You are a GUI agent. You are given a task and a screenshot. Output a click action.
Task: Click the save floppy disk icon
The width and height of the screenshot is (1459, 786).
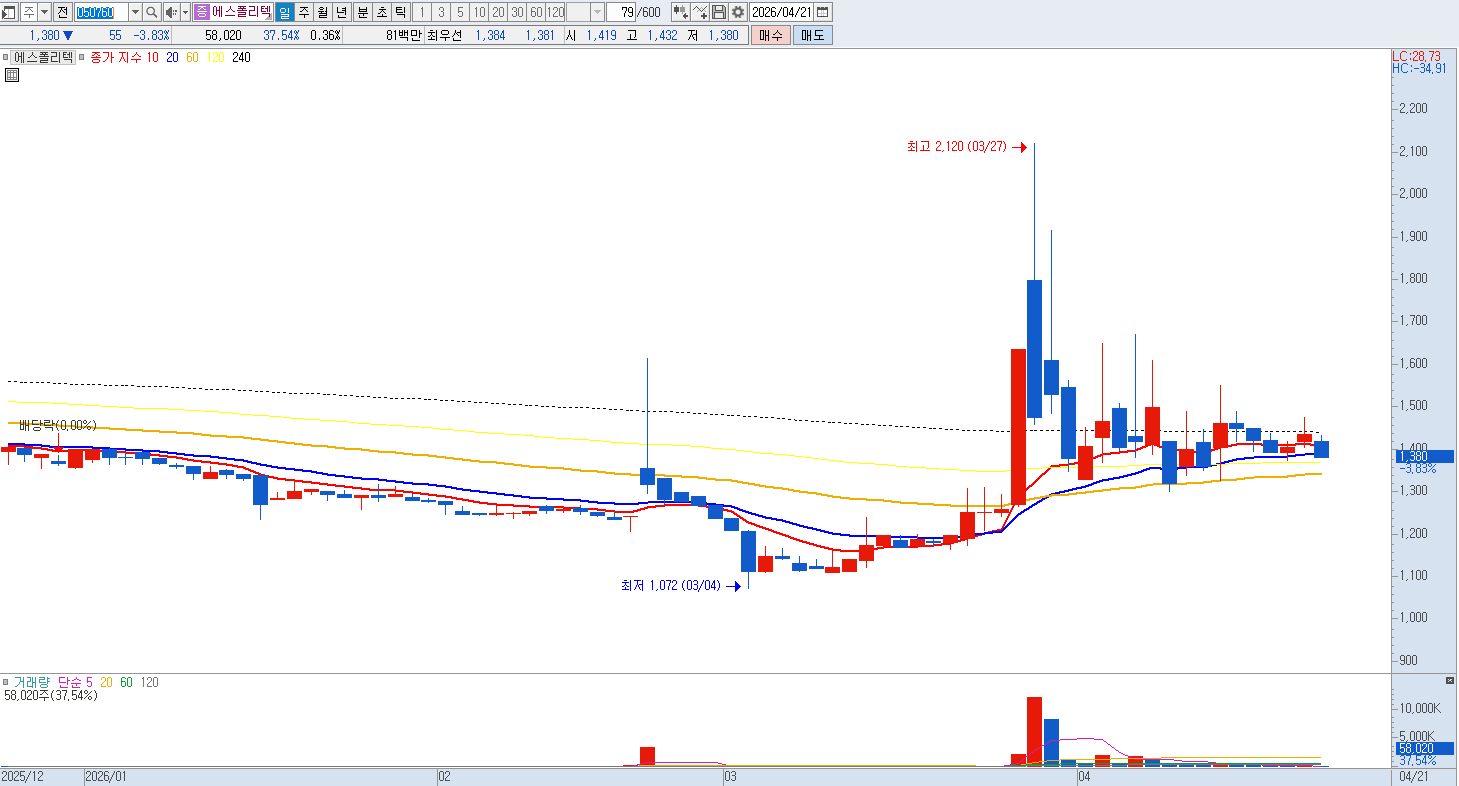(719, 12)
